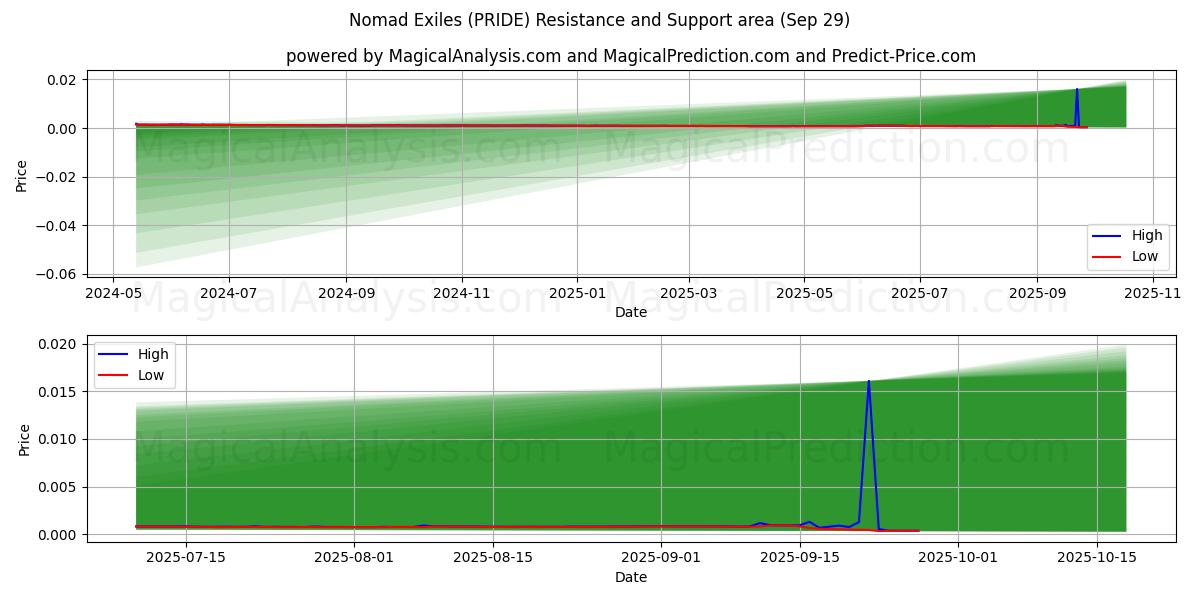Click the '2024-07' x-axis label
Viewport: 1200px width, 600px height.
coord(229,293)
